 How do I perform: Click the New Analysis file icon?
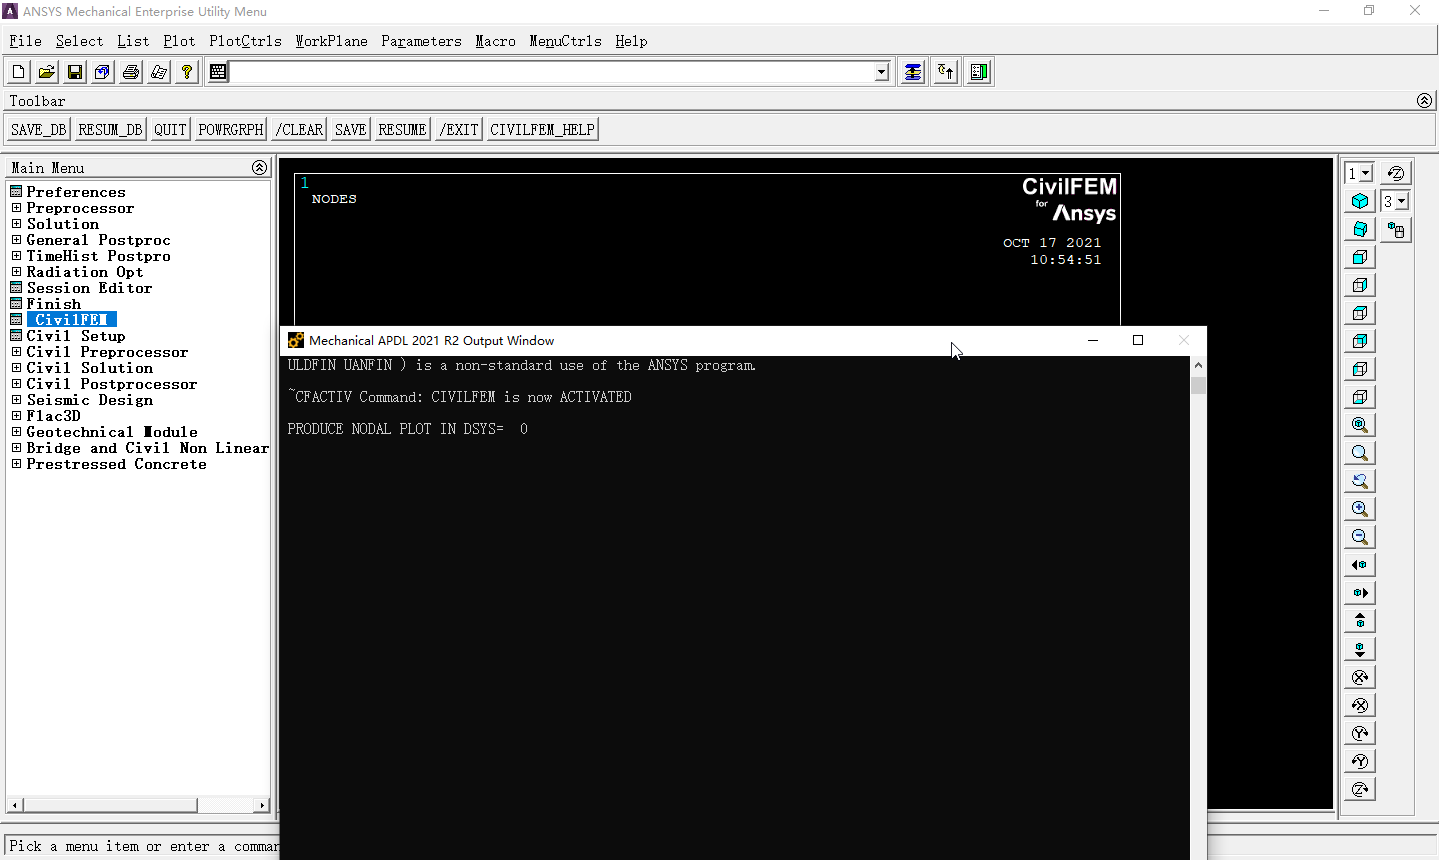click(19, 72)
